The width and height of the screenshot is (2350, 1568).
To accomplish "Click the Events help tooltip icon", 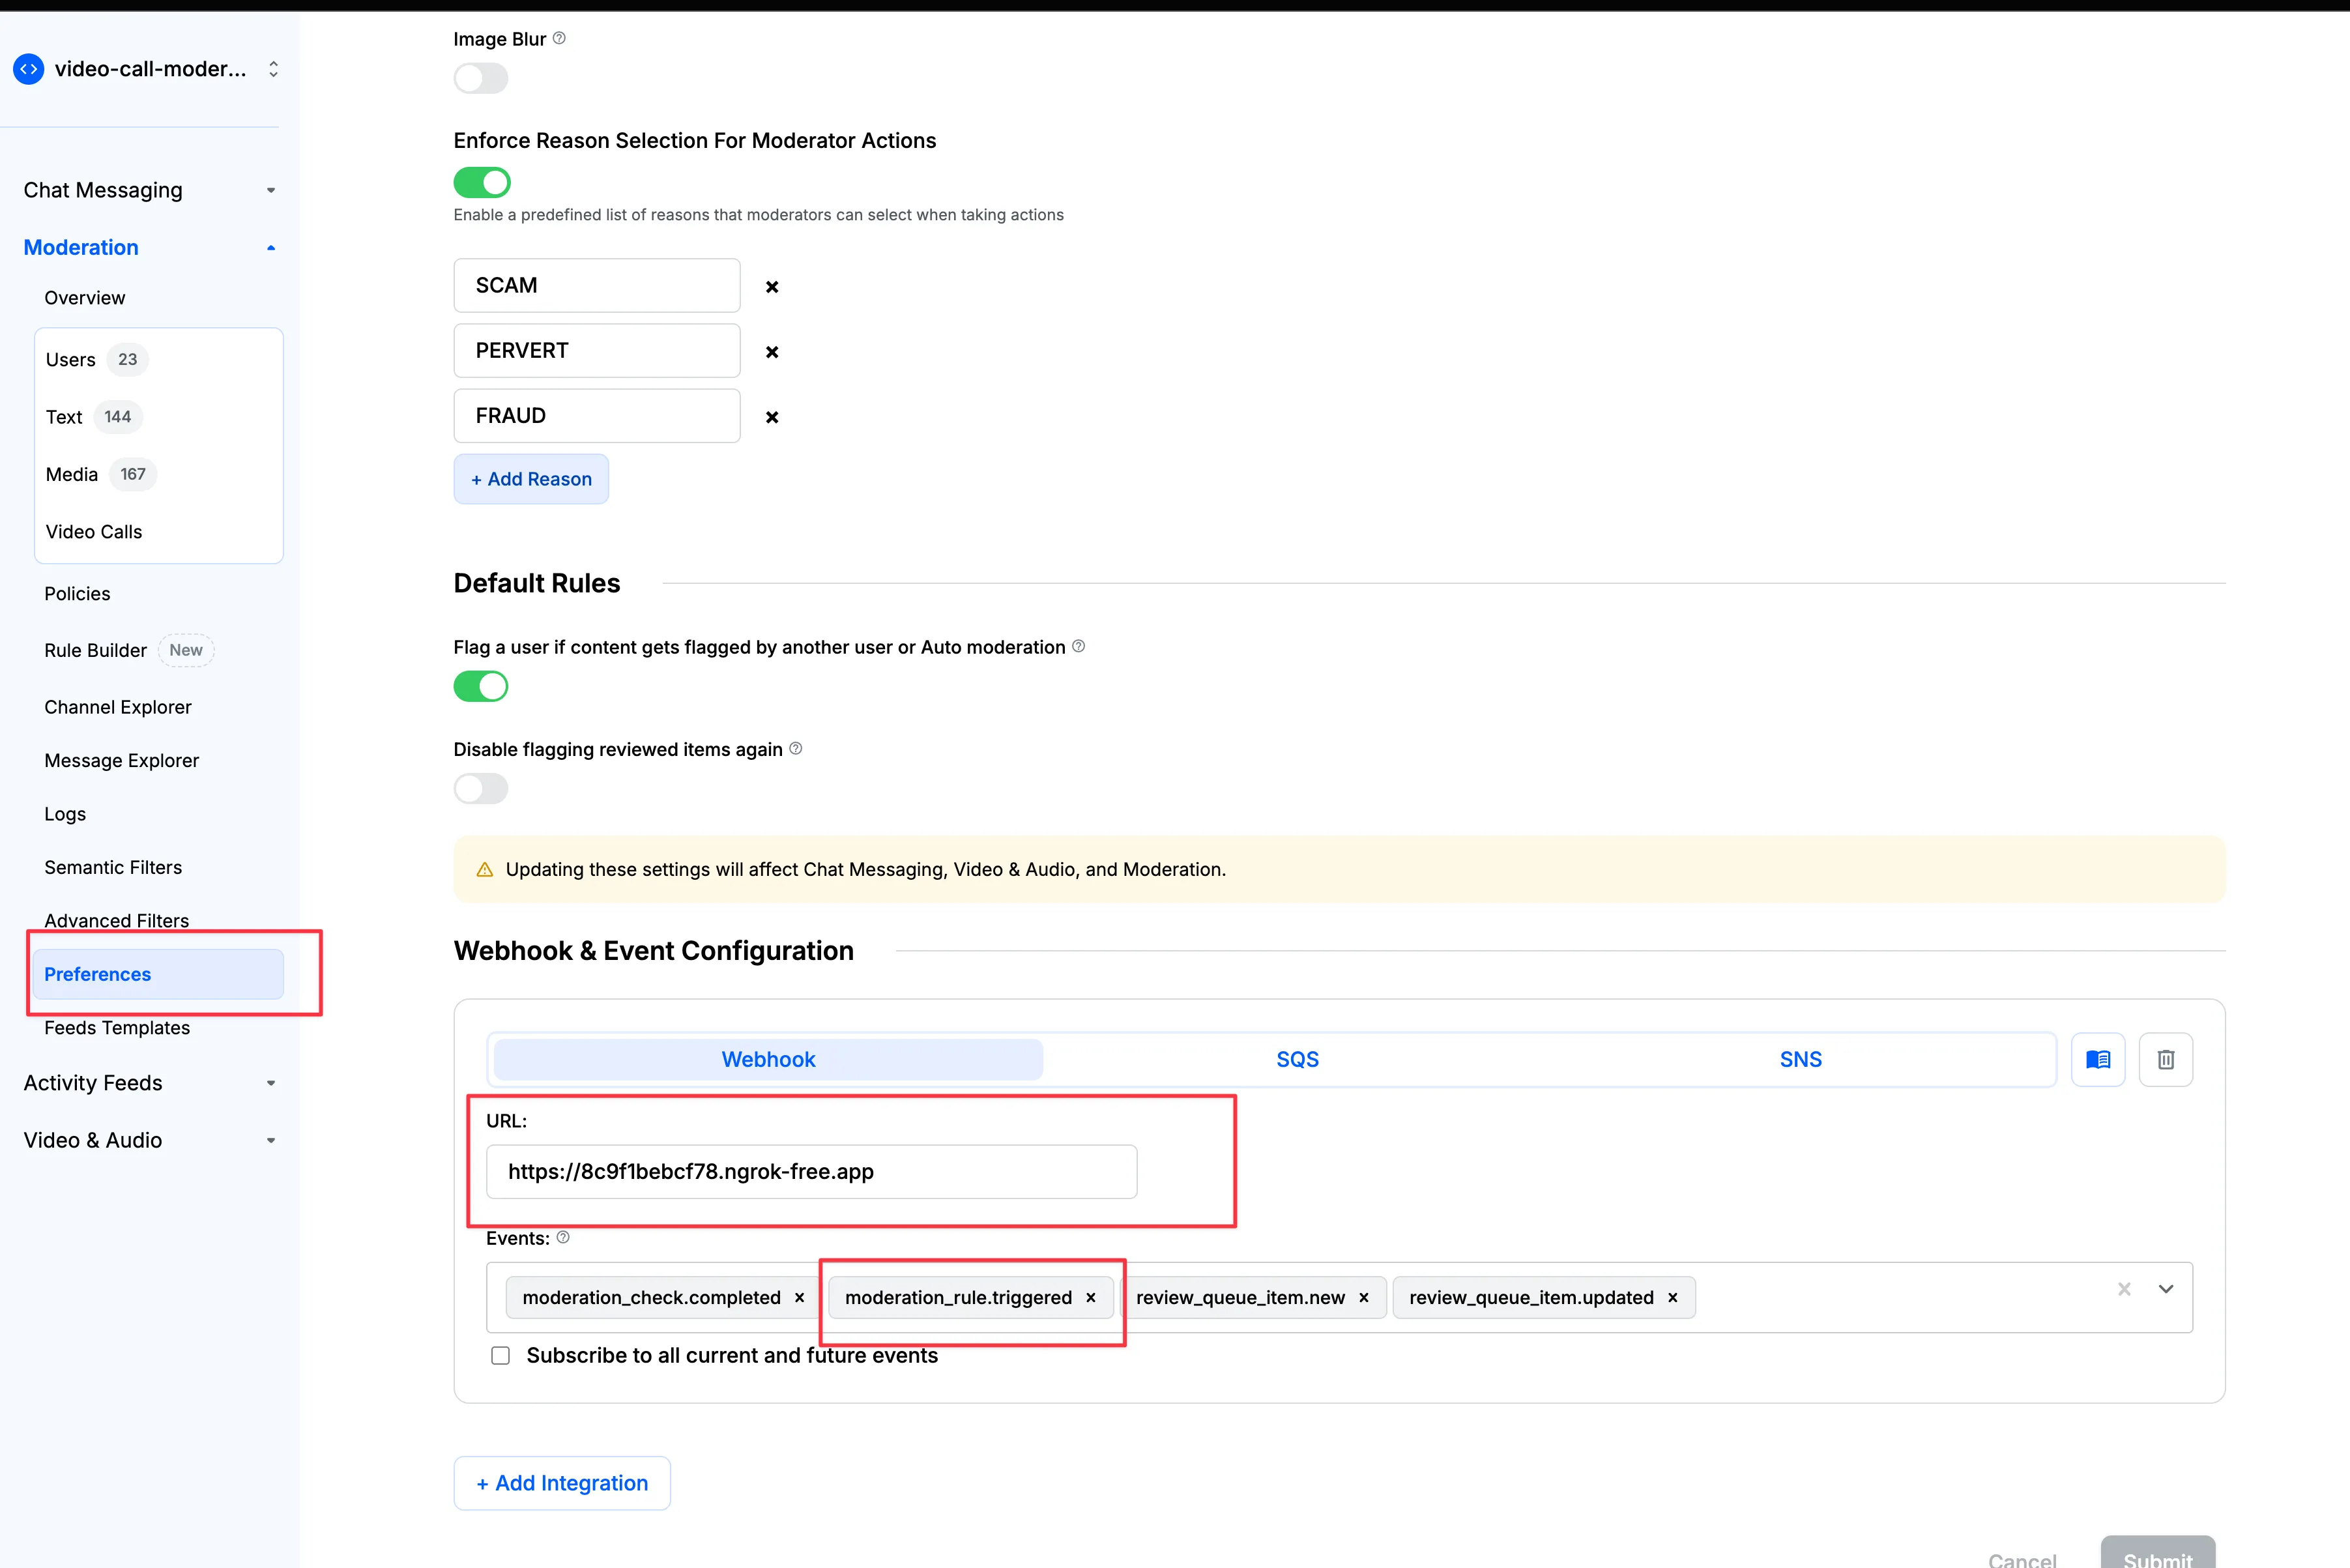I will pos(563,1237).
